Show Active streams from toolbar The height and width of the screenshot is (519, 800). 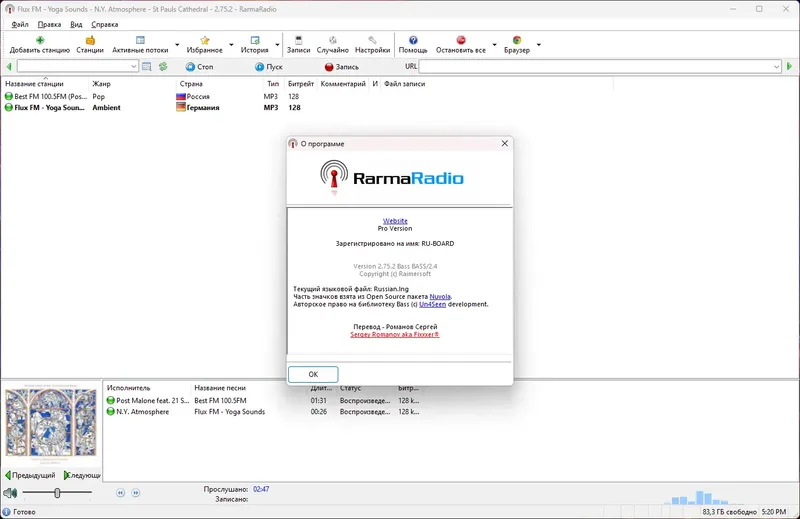(140, 44)
